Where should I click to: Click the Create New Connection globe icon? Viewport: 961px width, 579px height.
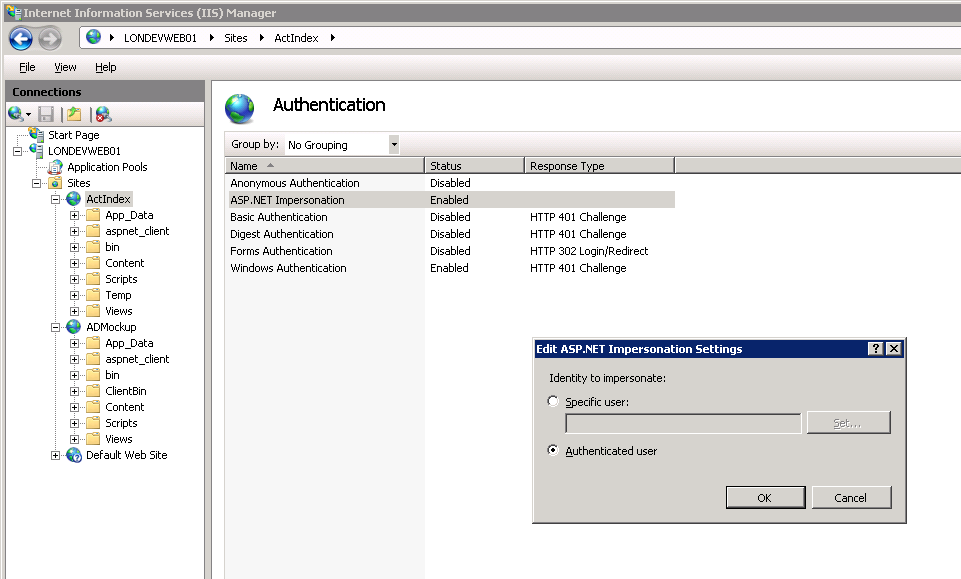coord(16,114)
